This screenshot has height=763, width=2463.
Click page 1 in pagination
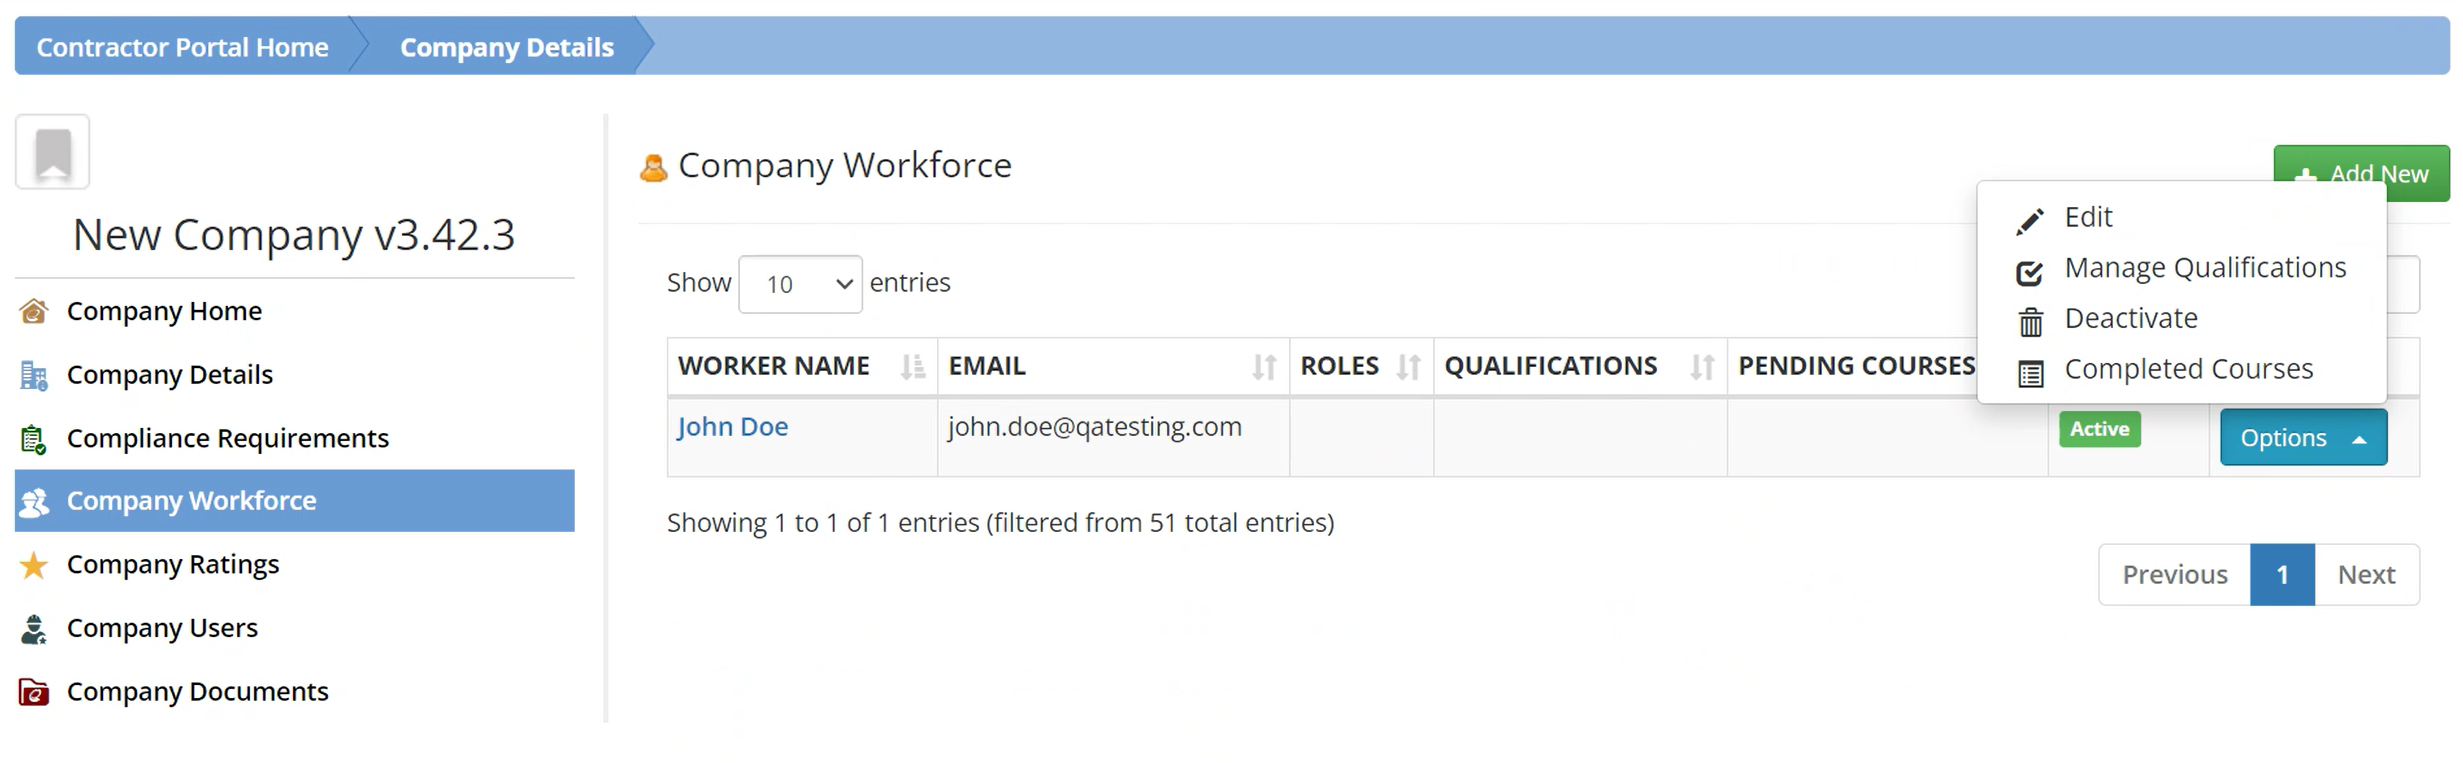click(2282, 575)
